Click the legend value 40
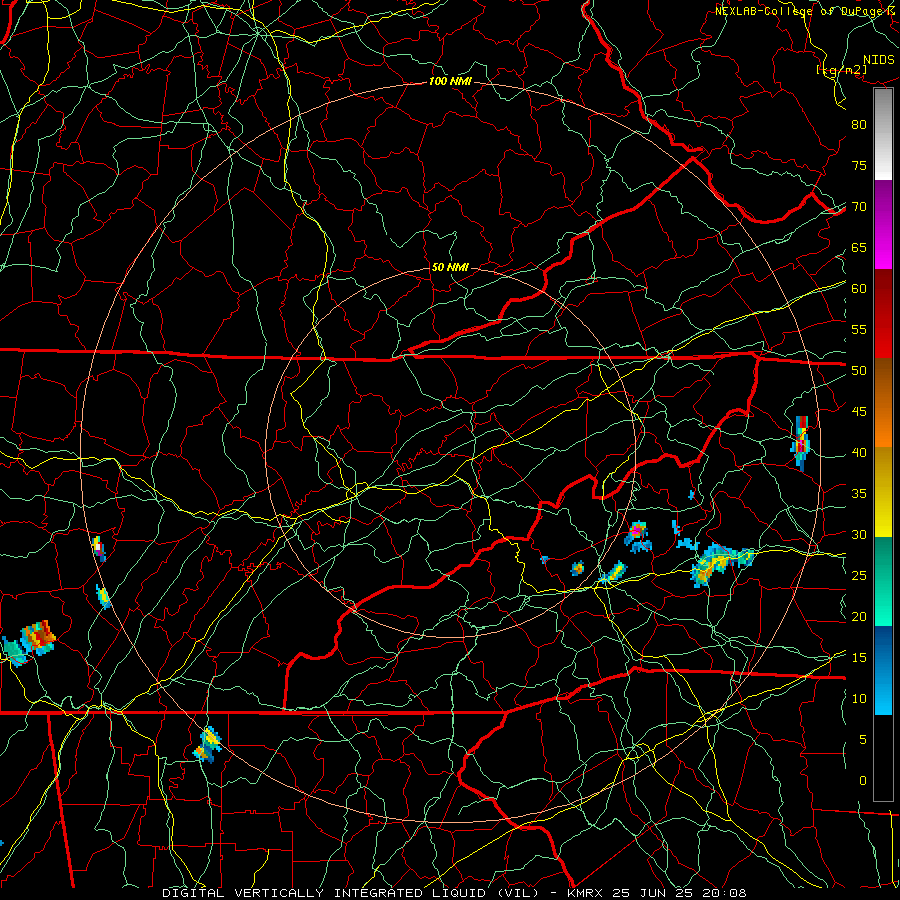Screen dimensions: 900x900 pos(859,453)
